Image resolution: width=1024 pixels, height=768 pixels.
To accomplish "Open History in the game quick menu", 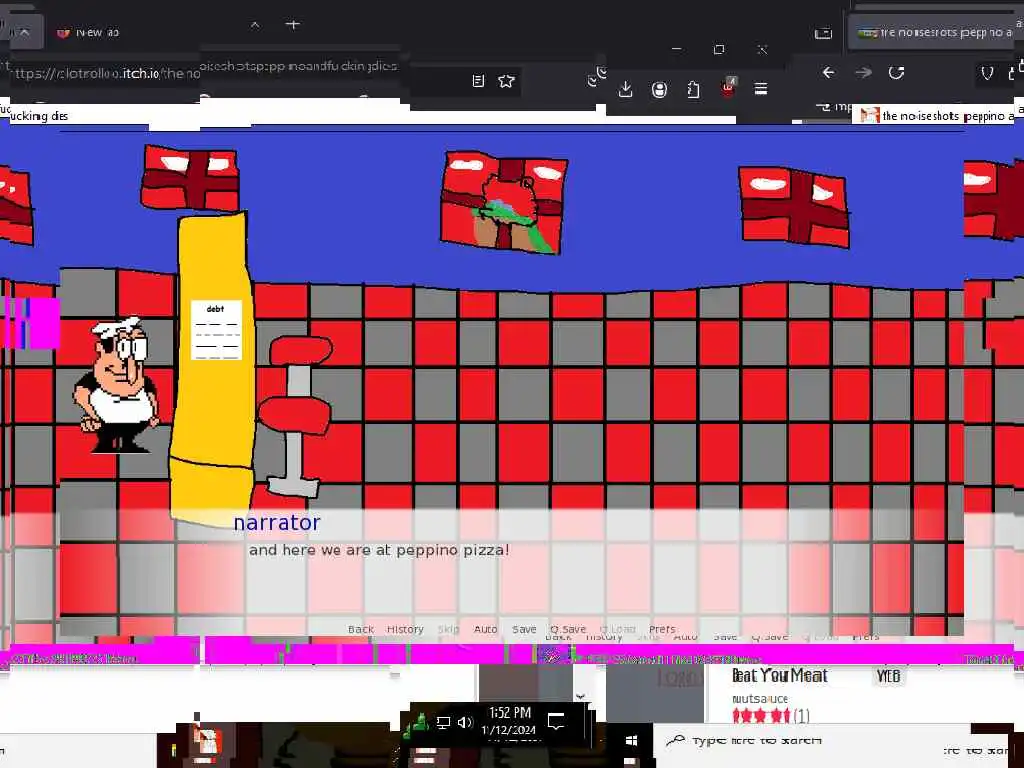I will 405,630.
